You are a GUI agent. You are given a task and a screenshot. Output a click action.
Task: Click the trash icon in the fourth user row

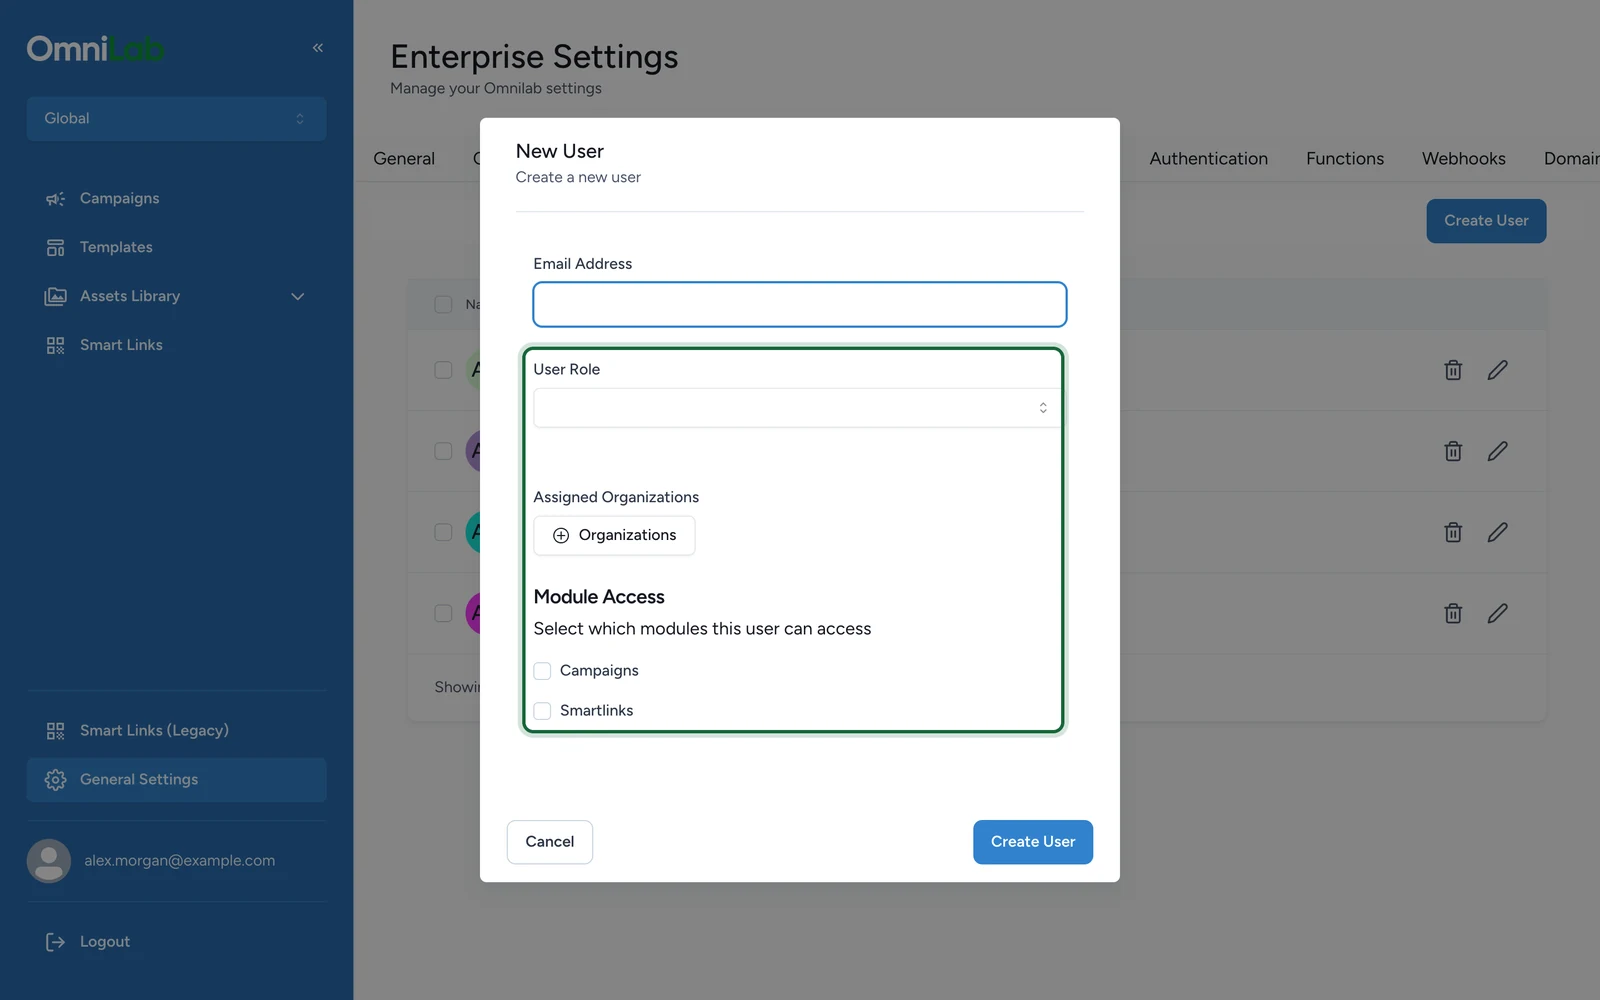click(x=1453, y=613)
